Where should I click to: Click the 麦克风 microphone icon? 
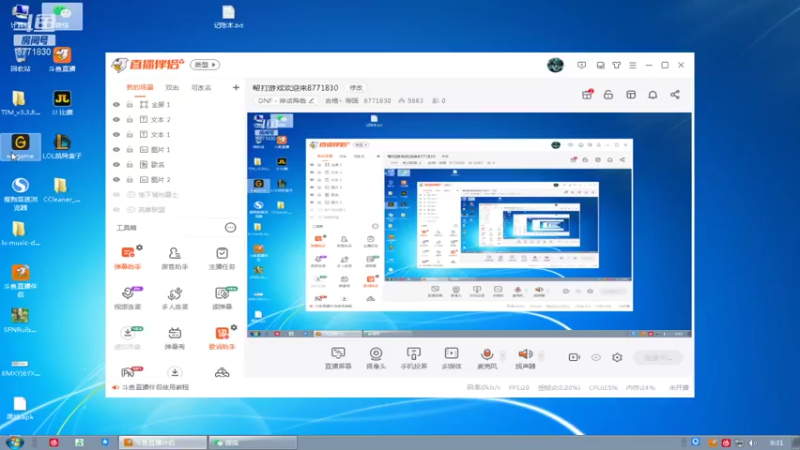coord(487,354)
